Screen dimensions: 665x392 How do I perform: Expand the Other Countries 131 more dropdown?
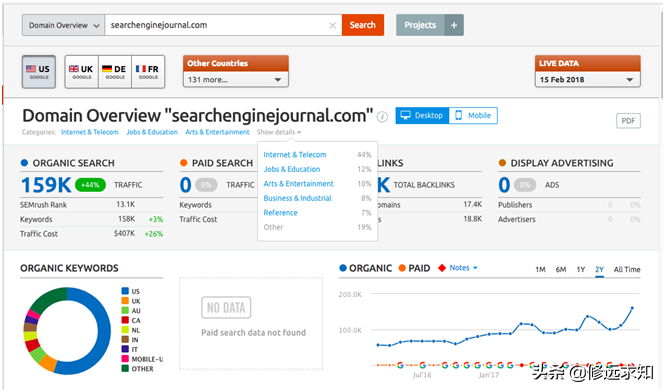click(236, 79)
